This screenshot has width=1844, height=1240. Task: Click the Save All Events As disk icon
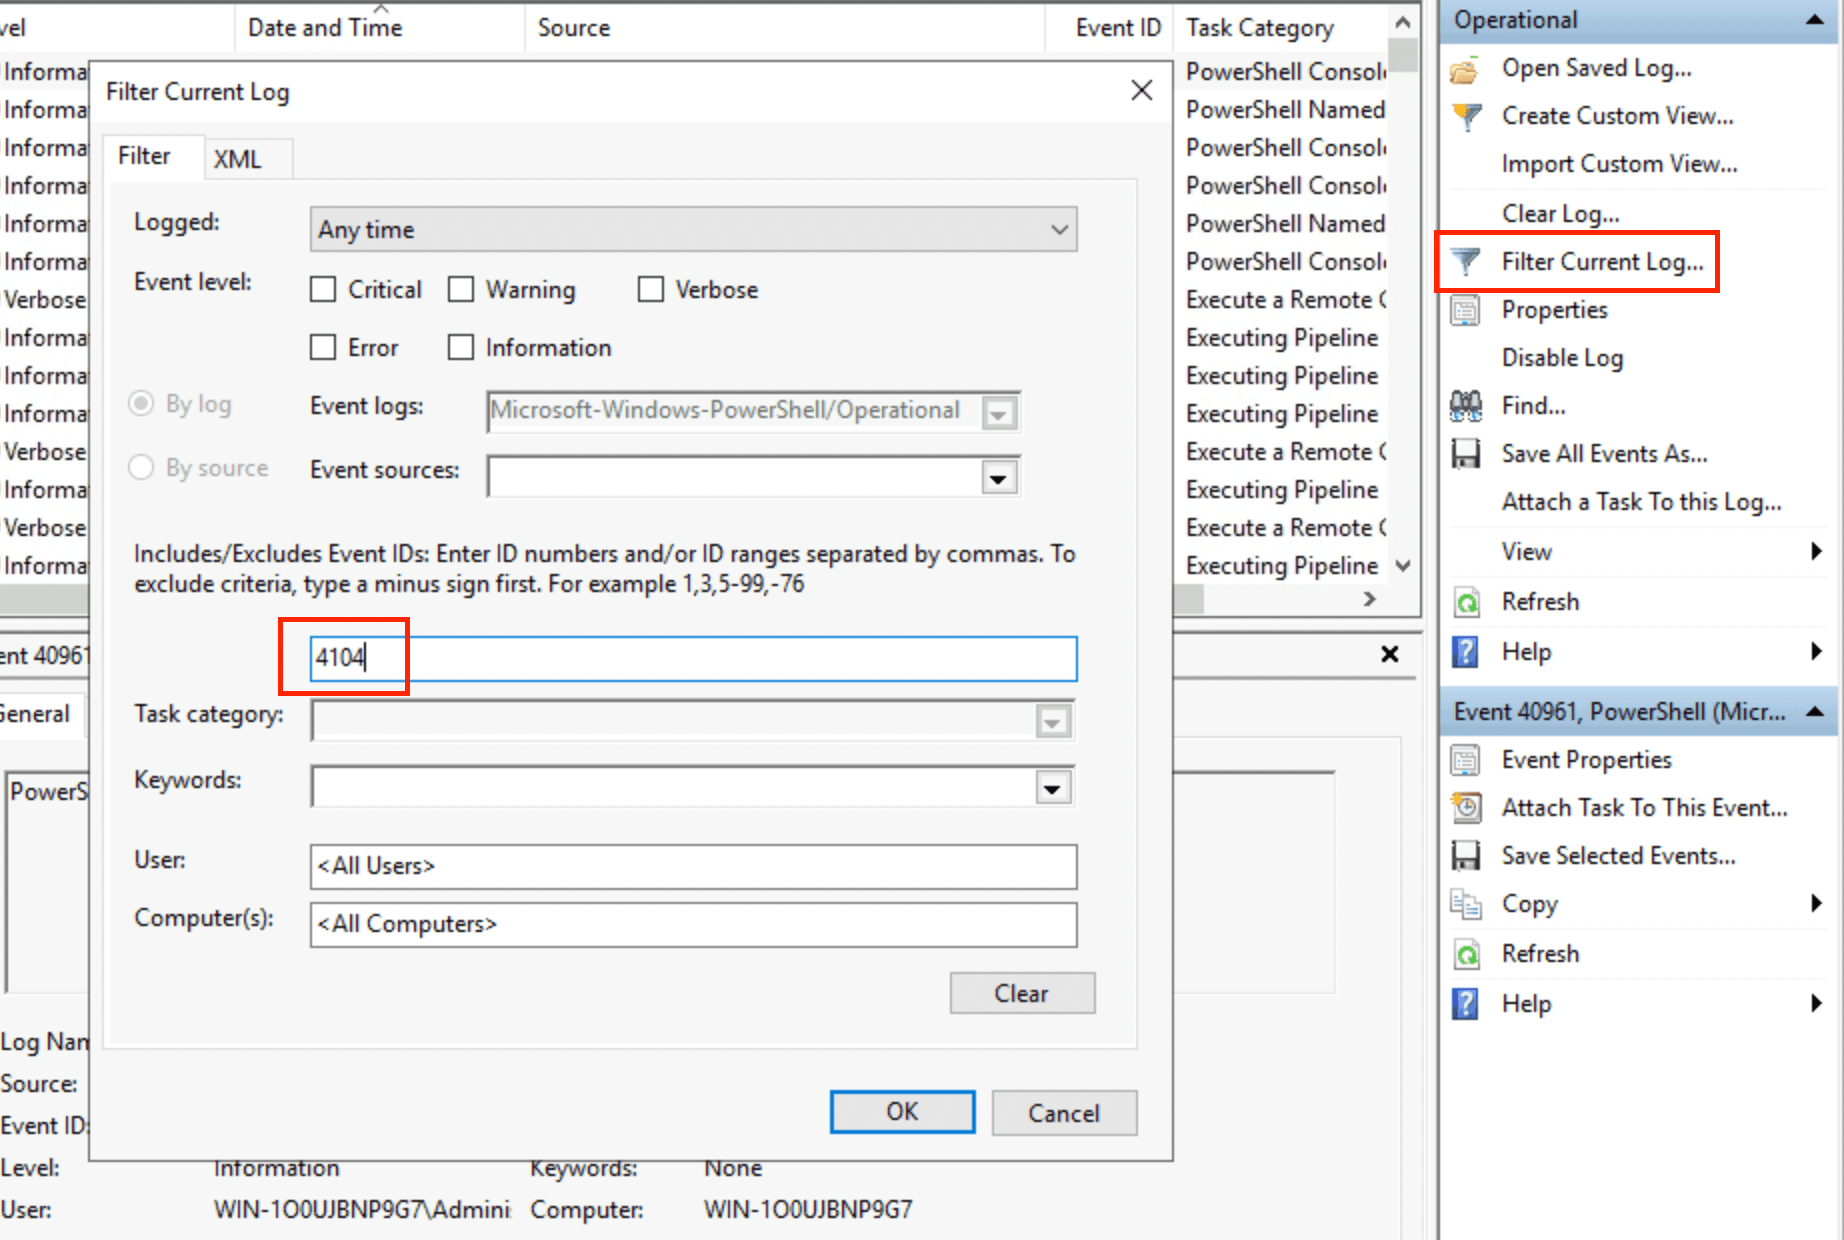click(1465, 454)
